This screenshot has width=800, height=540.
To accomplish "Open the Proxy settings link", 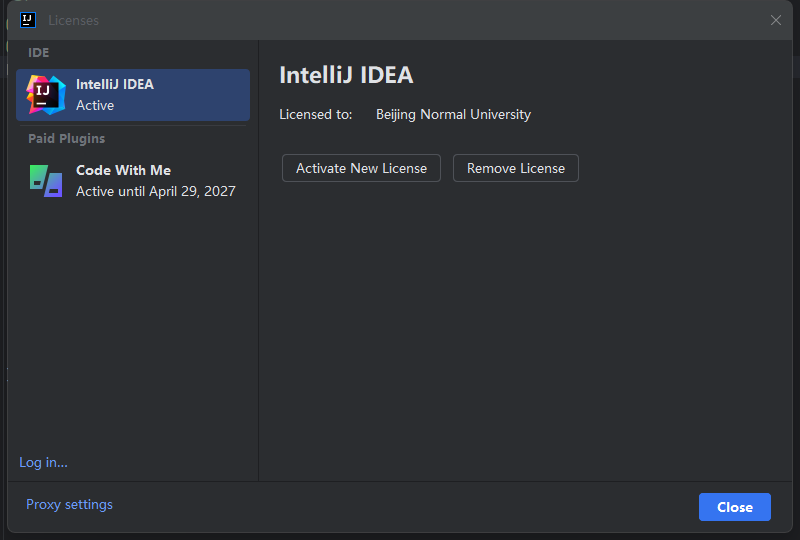I will 69,504.
